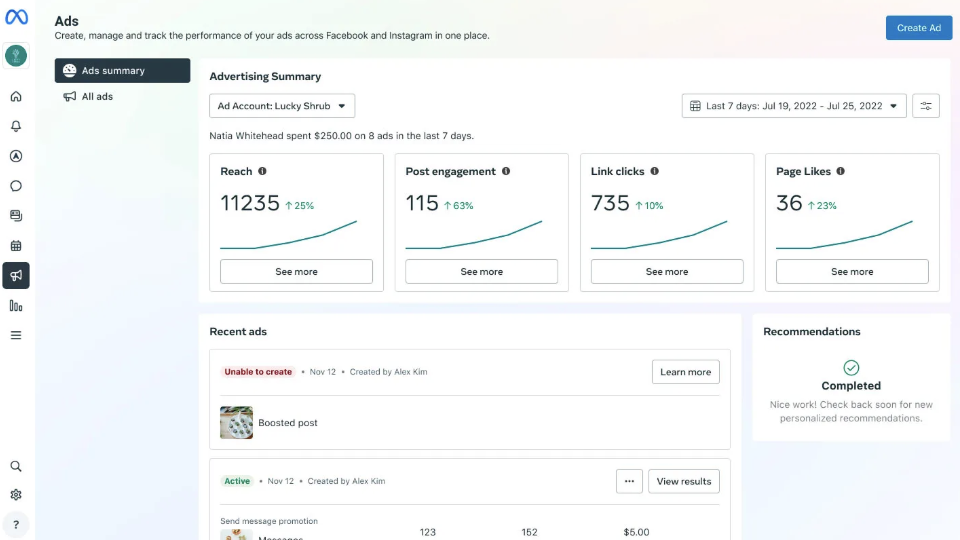This screenshot has height=540, width=960.
Task: Click the Page Likes trend chart
Action: pyautogui.click(x=844, y=235)
